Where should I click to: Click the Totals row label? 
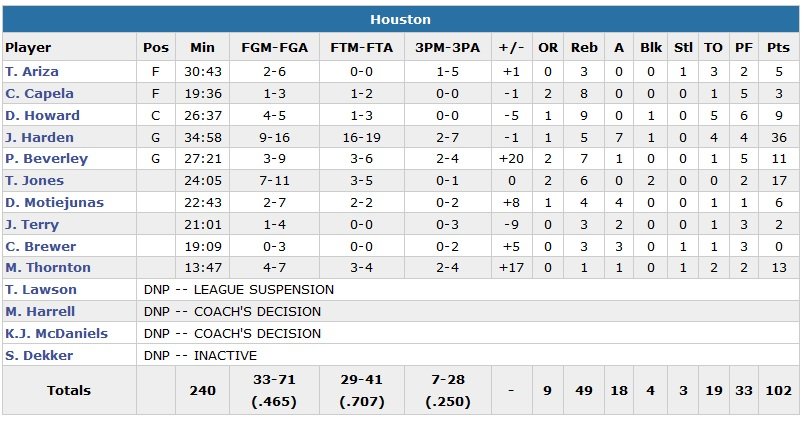69,390
